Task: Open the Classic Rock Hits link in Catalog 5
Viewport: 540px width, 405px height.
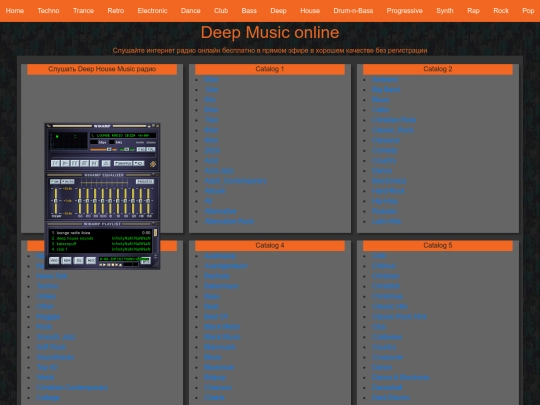Action: tap(399, 316)
